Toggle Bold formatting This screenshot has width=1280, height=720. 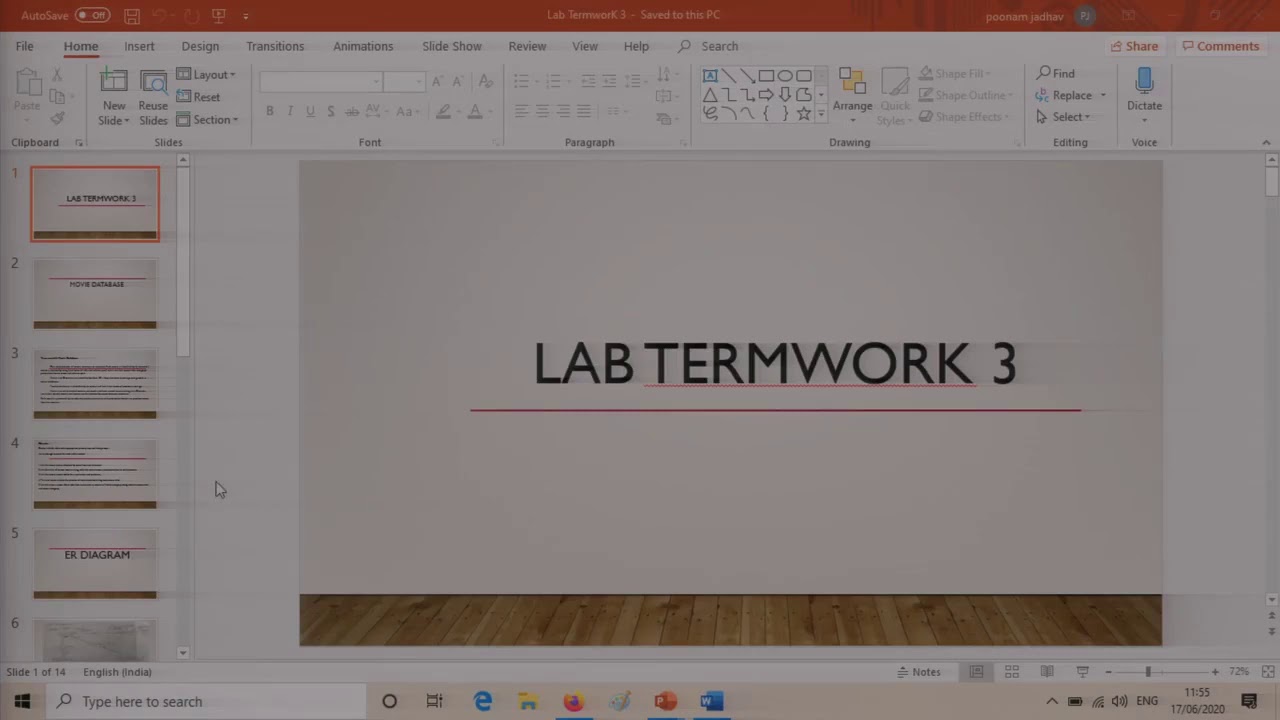(269, 111)
